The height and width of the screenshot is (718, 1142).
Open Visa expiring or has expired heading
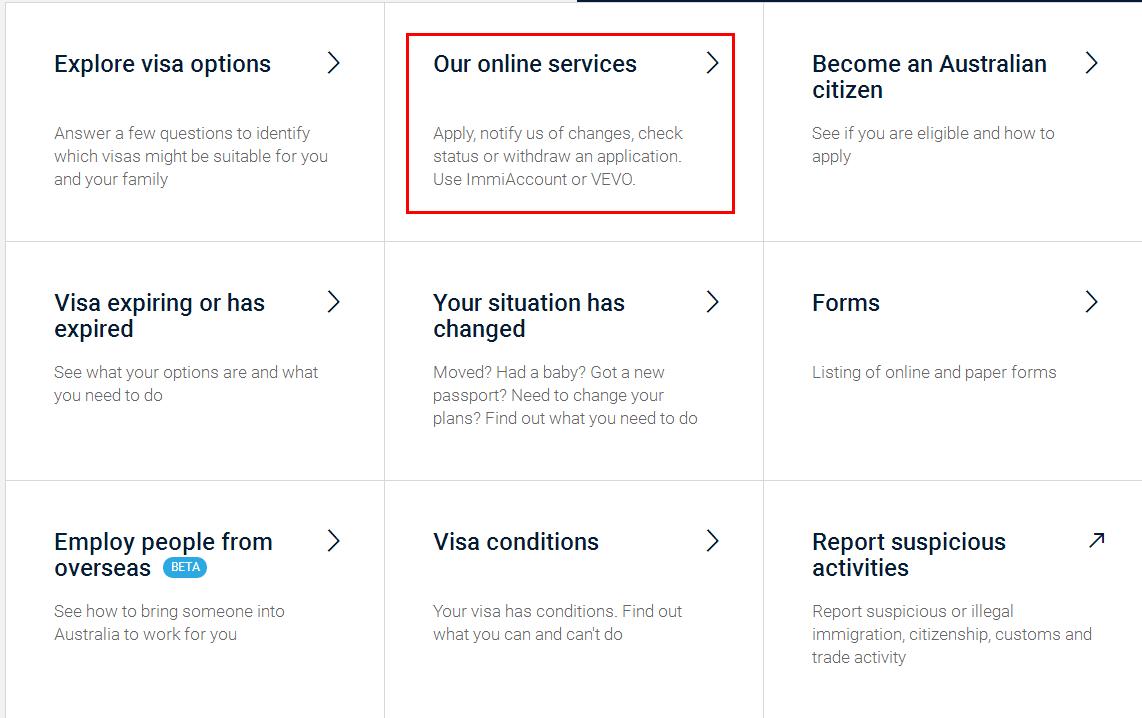pyautogui.click(x=159, y=316)
